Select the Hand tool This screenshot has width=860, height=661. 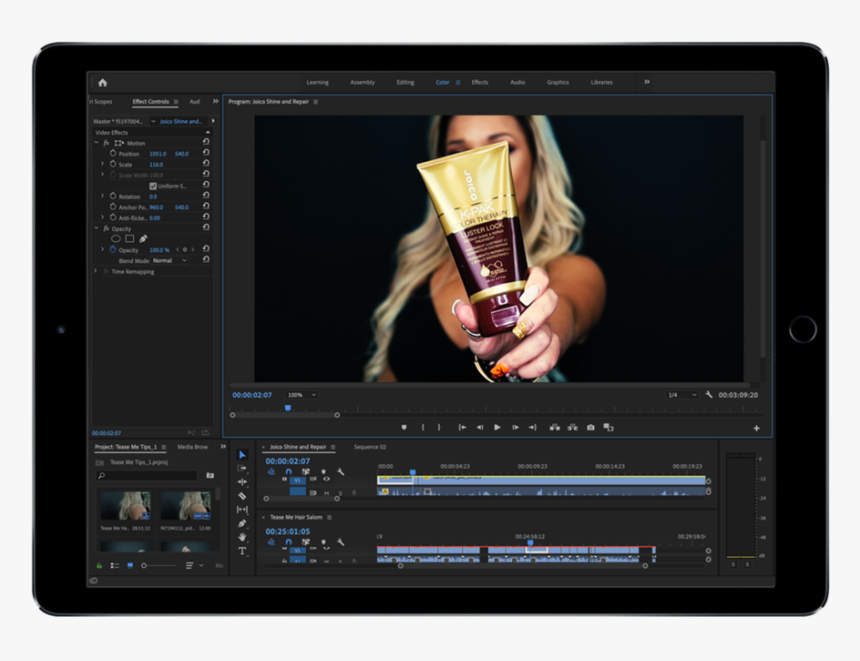click(x=242, y=537)
